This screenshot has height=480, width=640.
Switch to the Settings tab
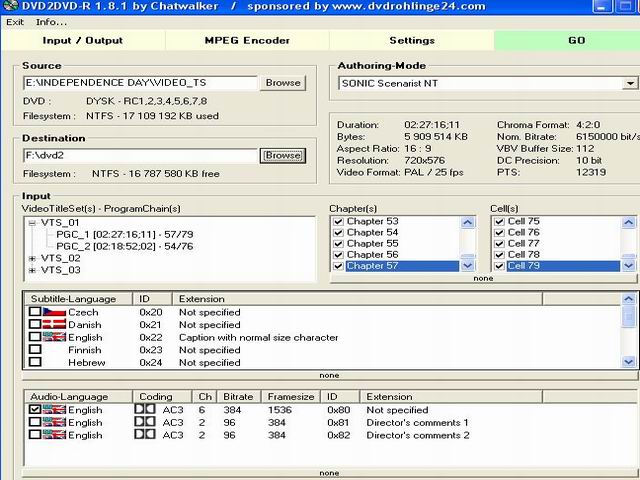(x=412, y=40)
